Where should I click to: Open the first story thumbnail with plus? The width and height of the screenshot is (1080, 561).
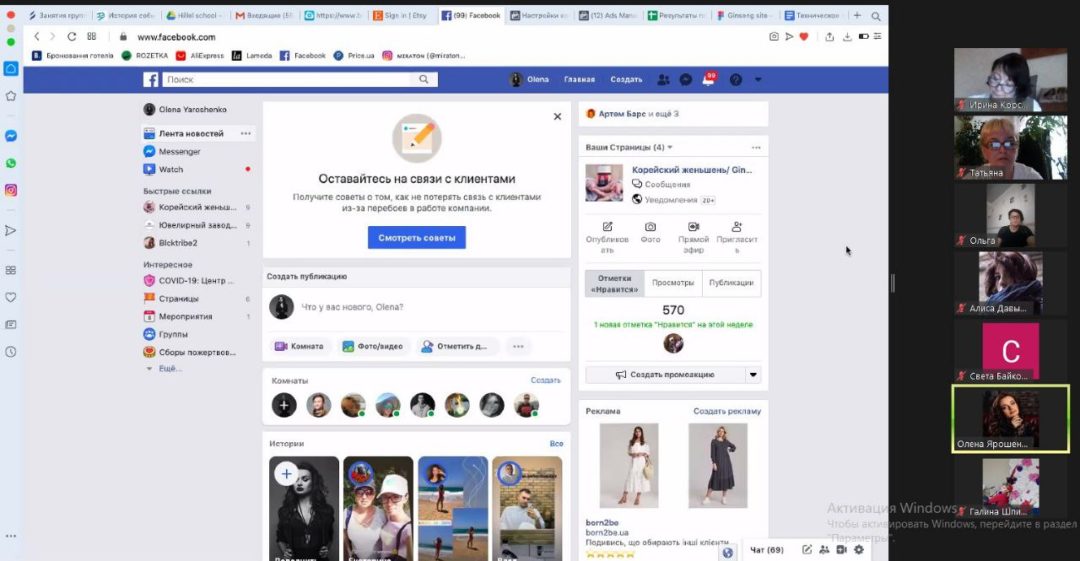click(x=303, y=508)
